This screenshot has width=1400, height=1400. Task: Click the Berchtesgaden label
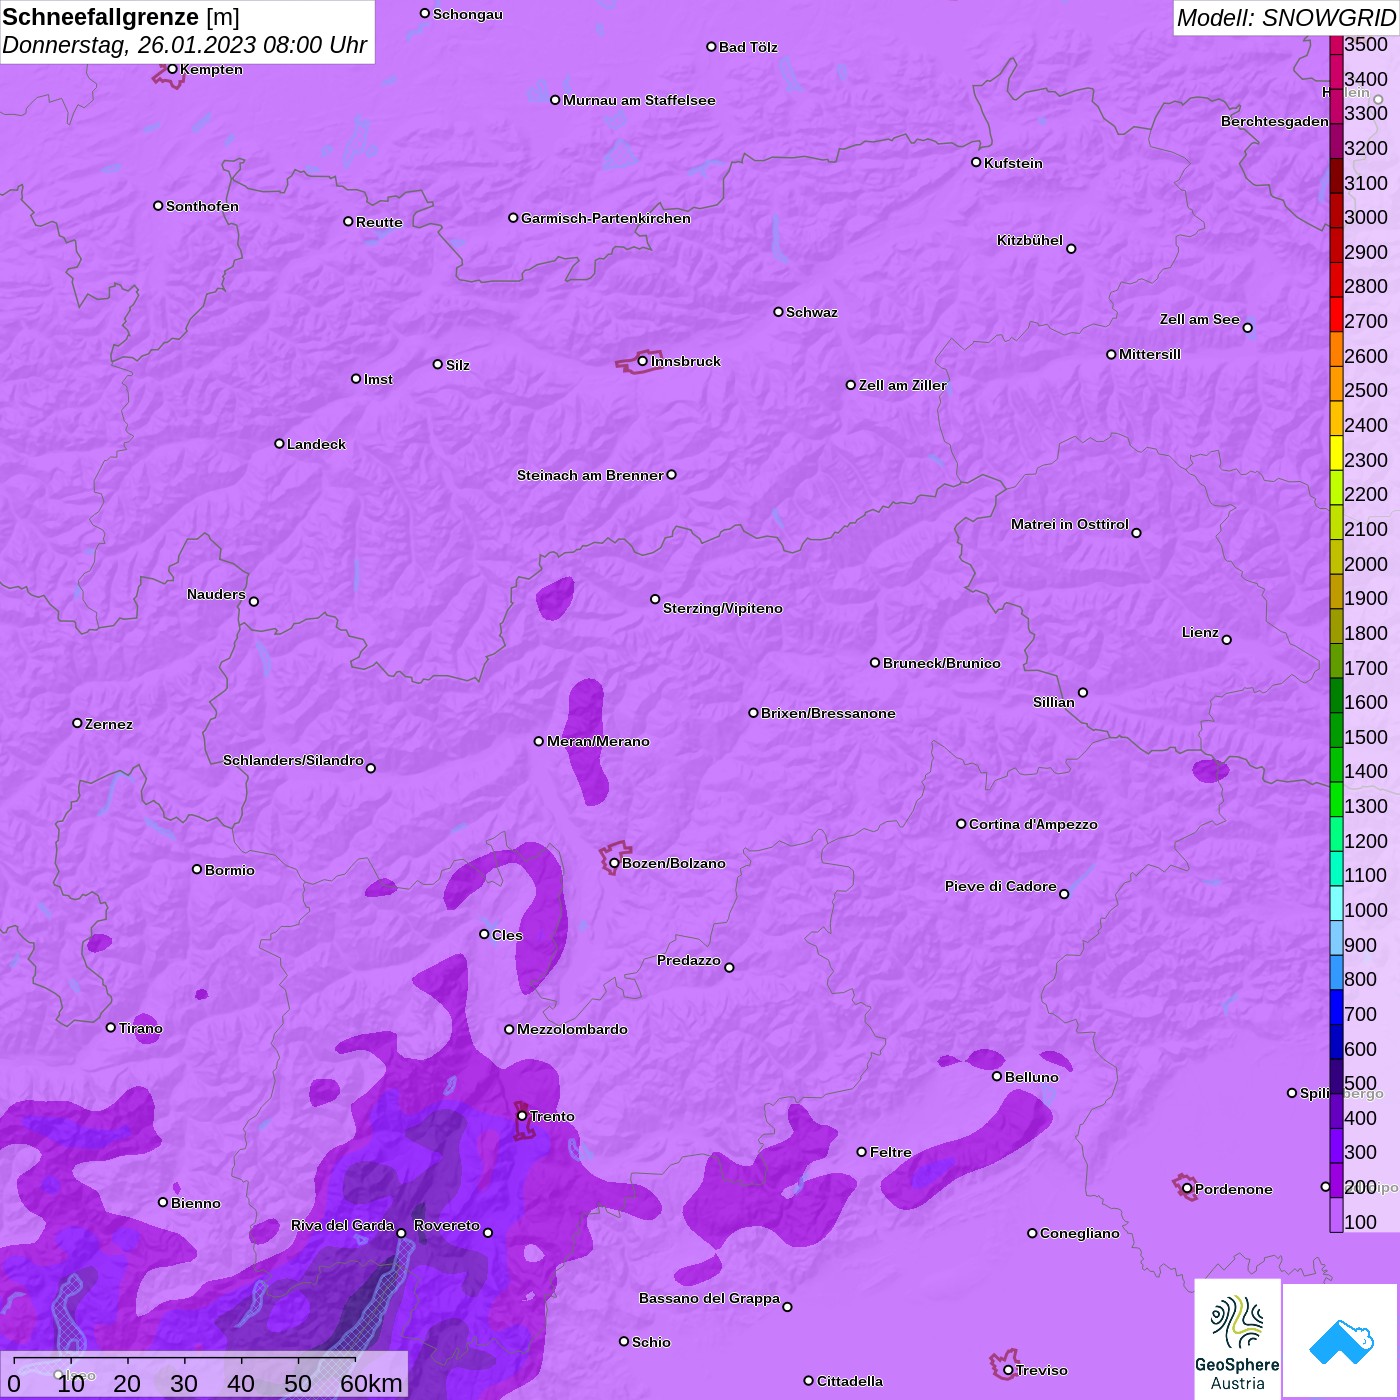click(1275, 121)
